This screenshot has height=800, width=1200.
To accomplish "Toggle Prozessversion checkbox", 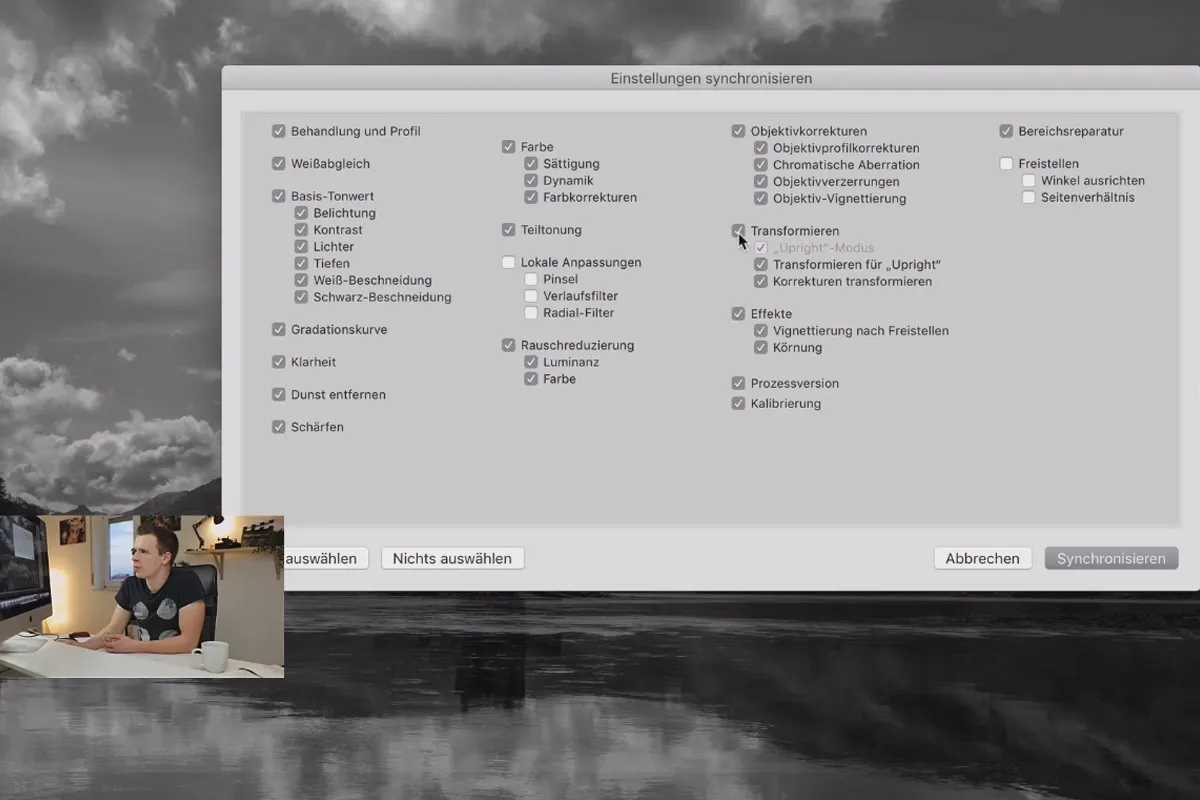I will (x=739, y=383).
